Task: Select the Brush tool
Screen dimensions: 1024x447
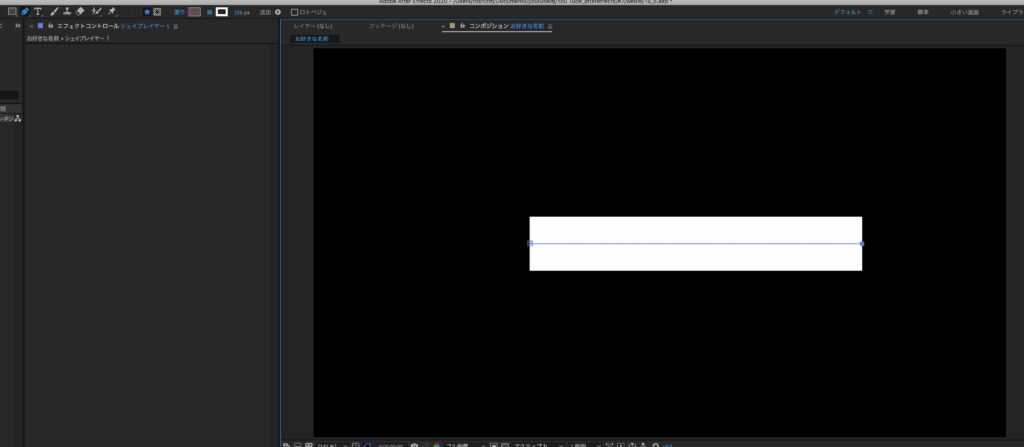Action: pos(54,12)
